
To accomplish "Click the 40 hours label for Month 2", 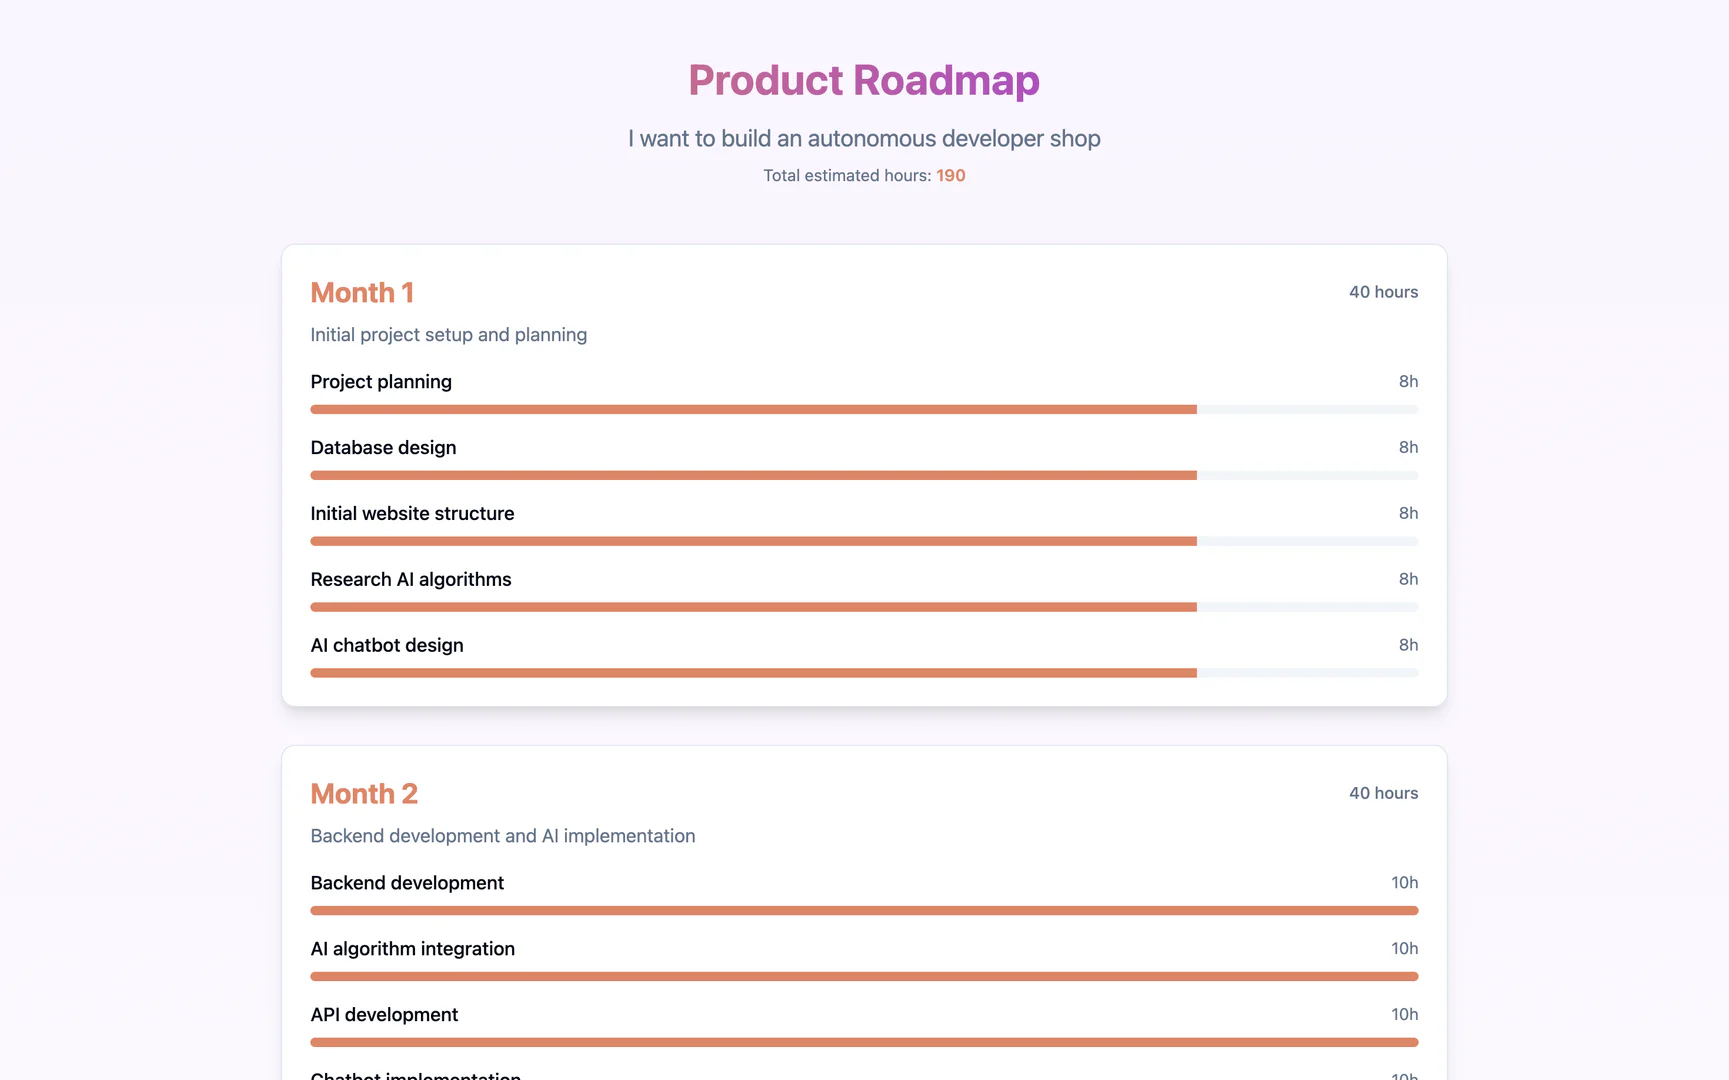I will click(1383, 793).
